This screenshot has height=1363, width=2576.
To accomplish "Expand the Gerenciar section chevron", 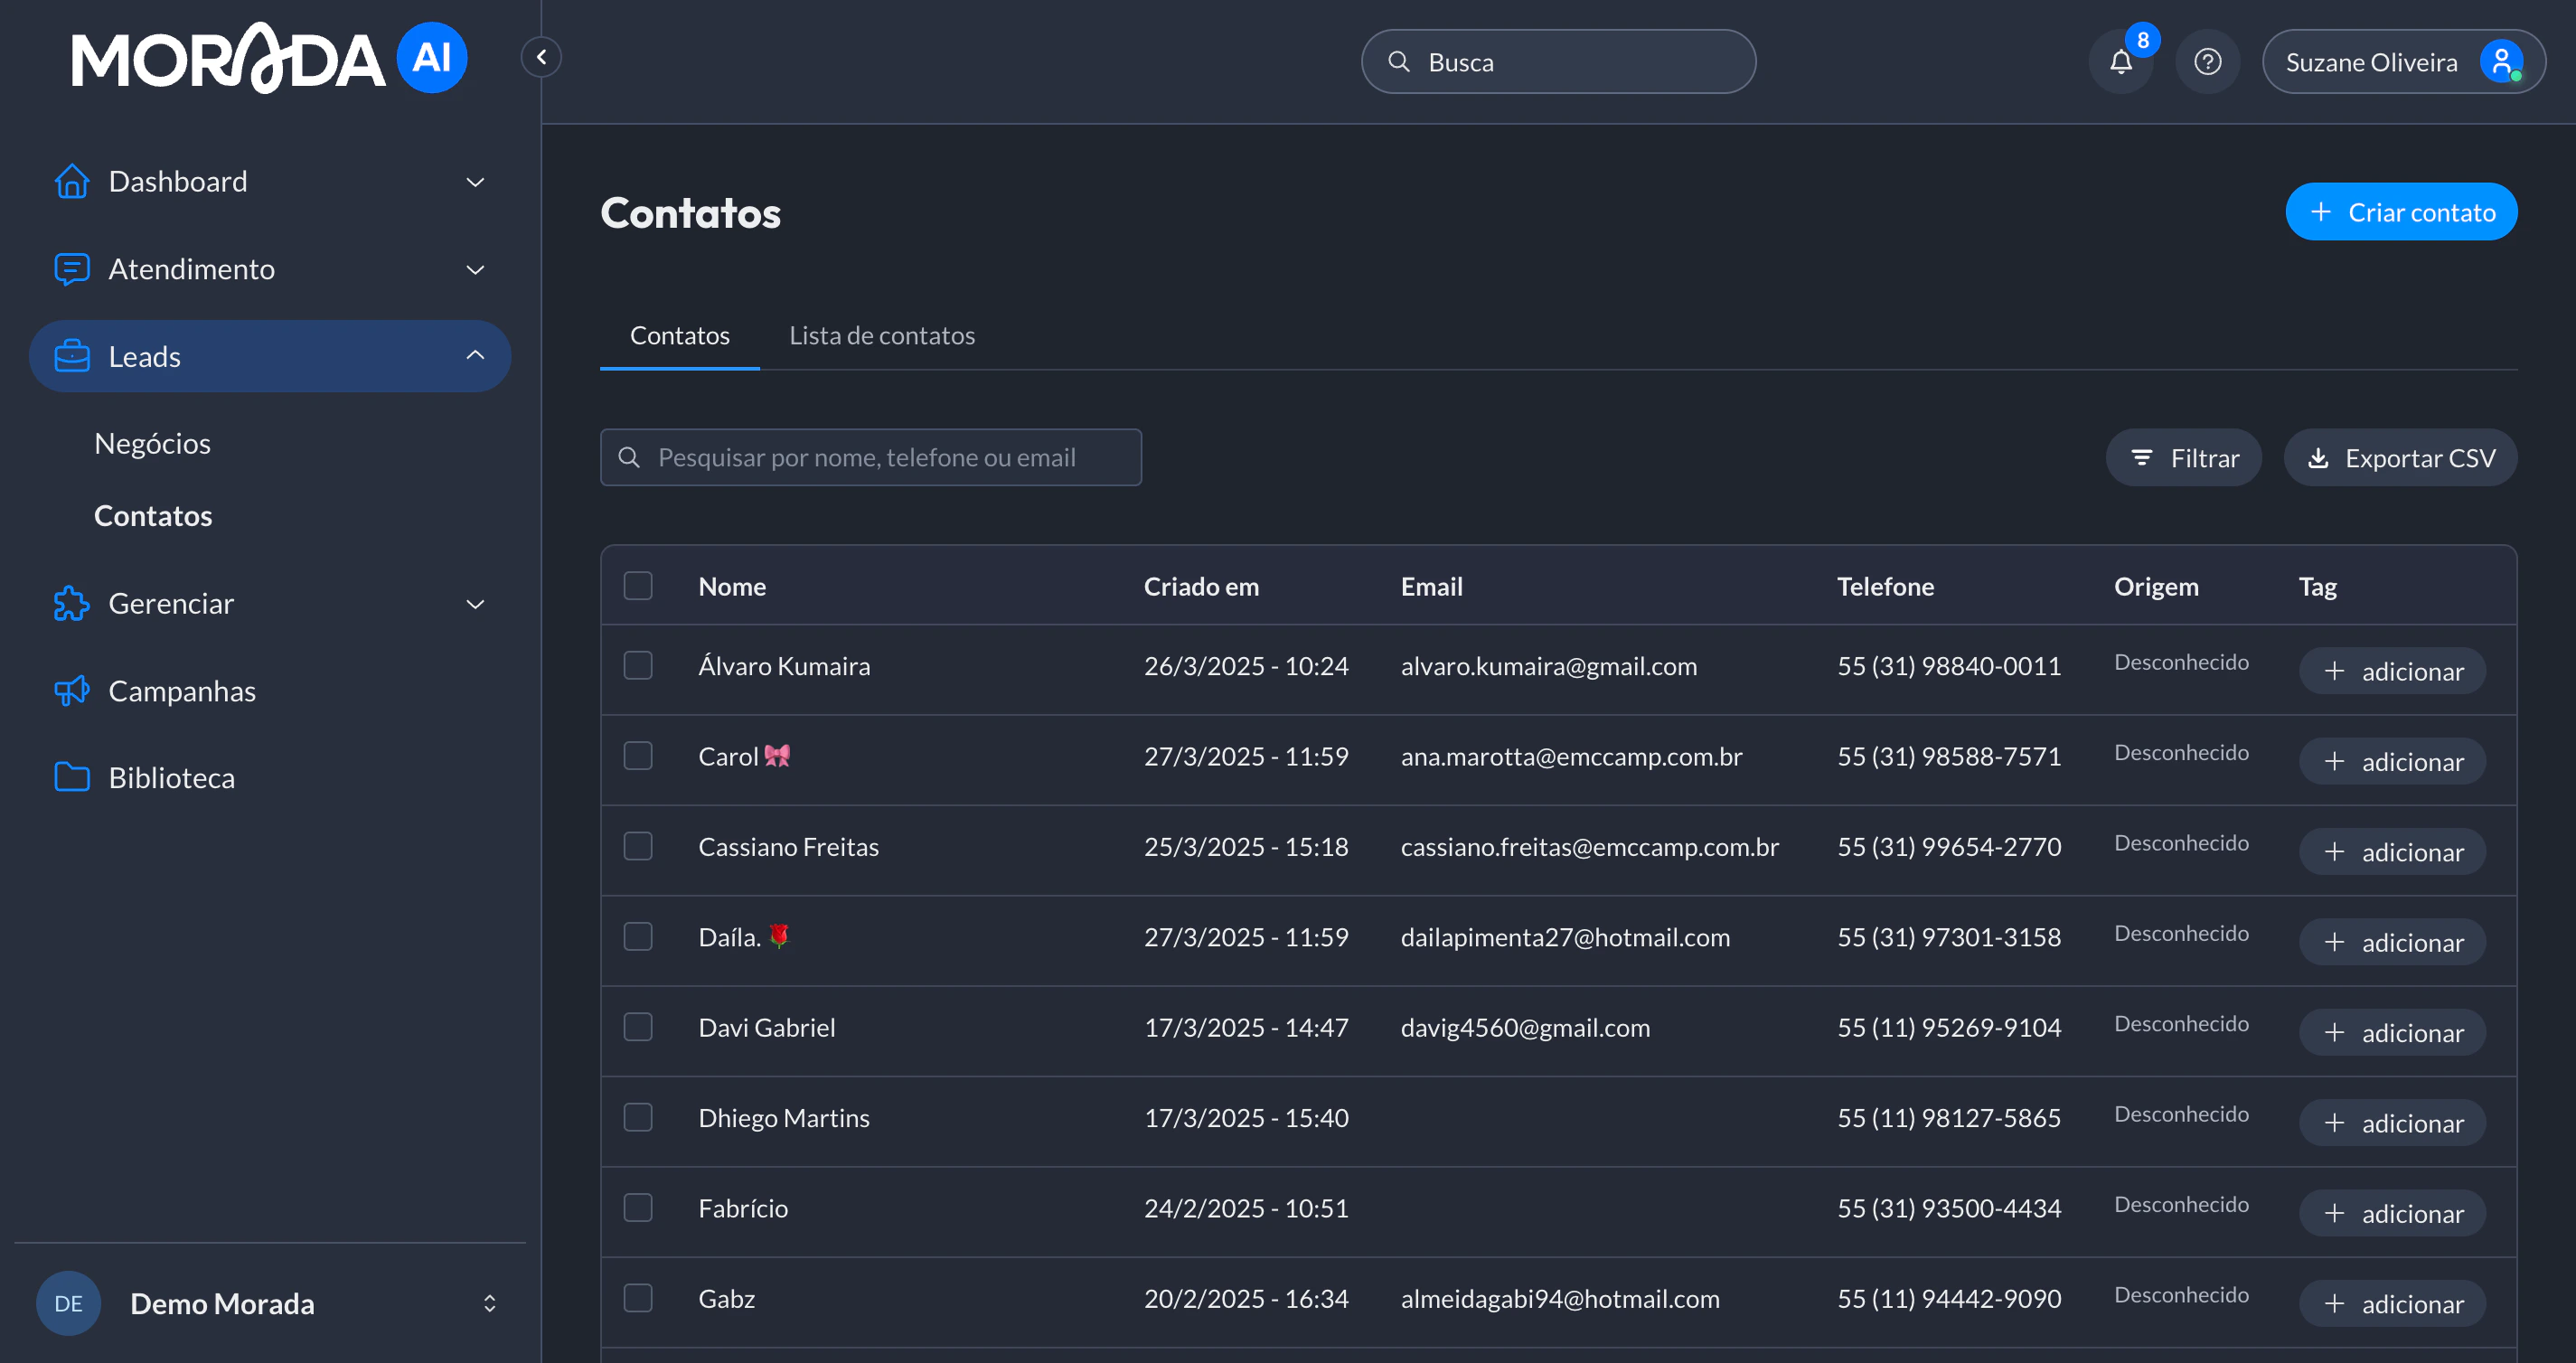I will point(475,604).
